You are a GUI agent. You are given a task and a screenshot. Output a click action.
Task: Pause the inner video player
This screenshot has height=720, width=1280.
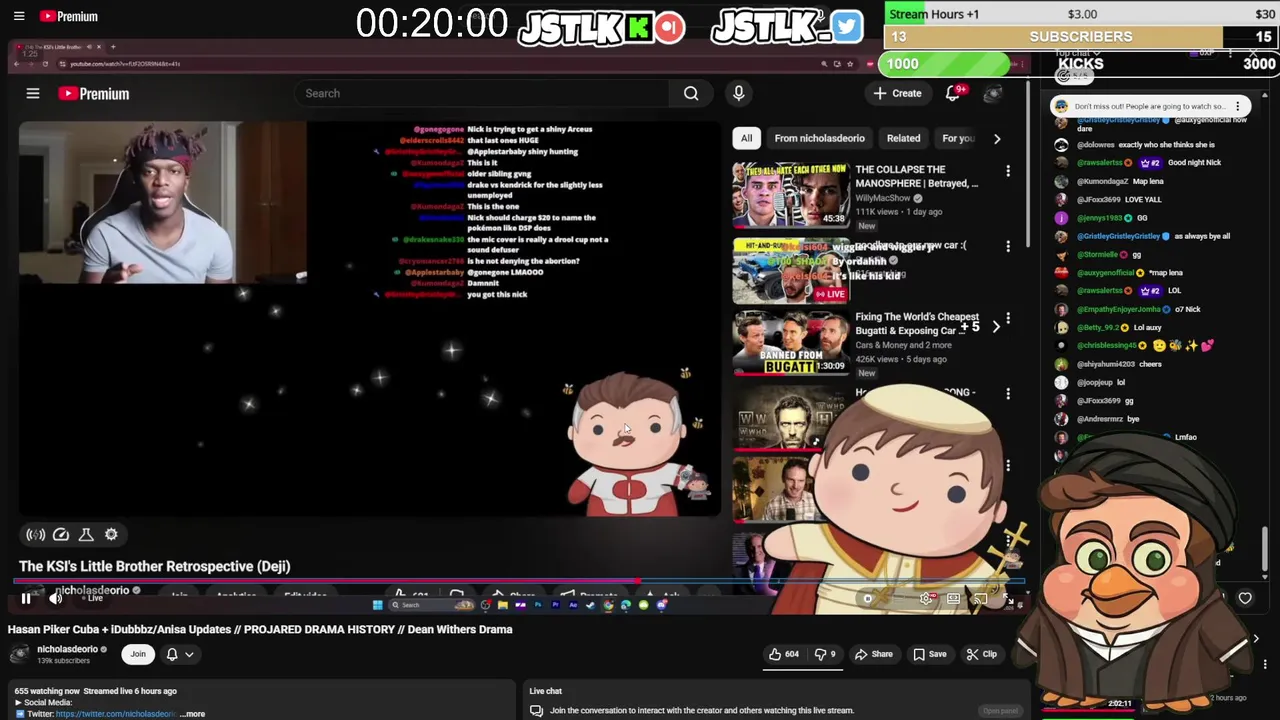point(26,598)
